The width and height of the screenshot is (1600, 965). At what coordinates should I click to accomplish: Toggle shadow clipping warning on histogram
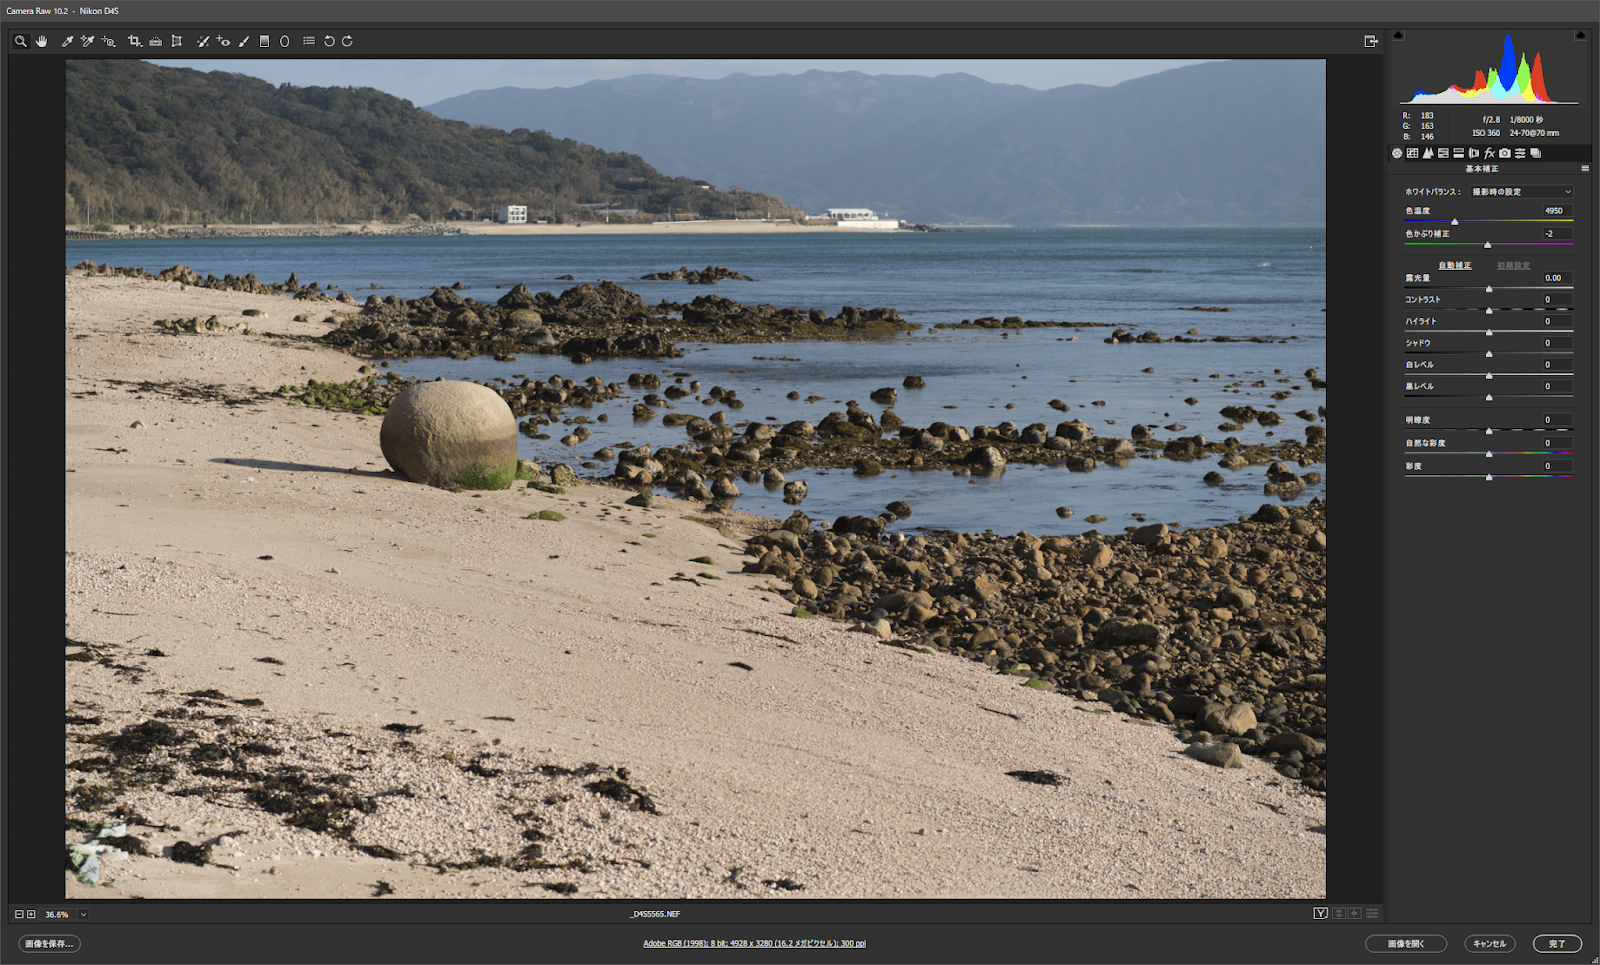point(1398,34)
